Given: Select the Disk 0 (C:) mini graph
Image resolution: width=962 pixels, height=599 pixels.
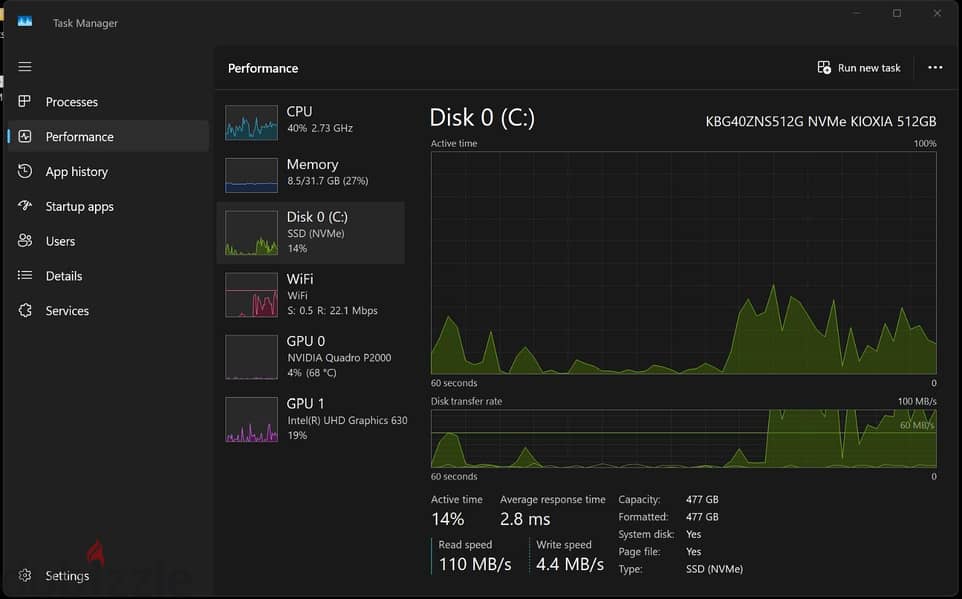Looking at the screenshot, I should [x=251, y=233].
